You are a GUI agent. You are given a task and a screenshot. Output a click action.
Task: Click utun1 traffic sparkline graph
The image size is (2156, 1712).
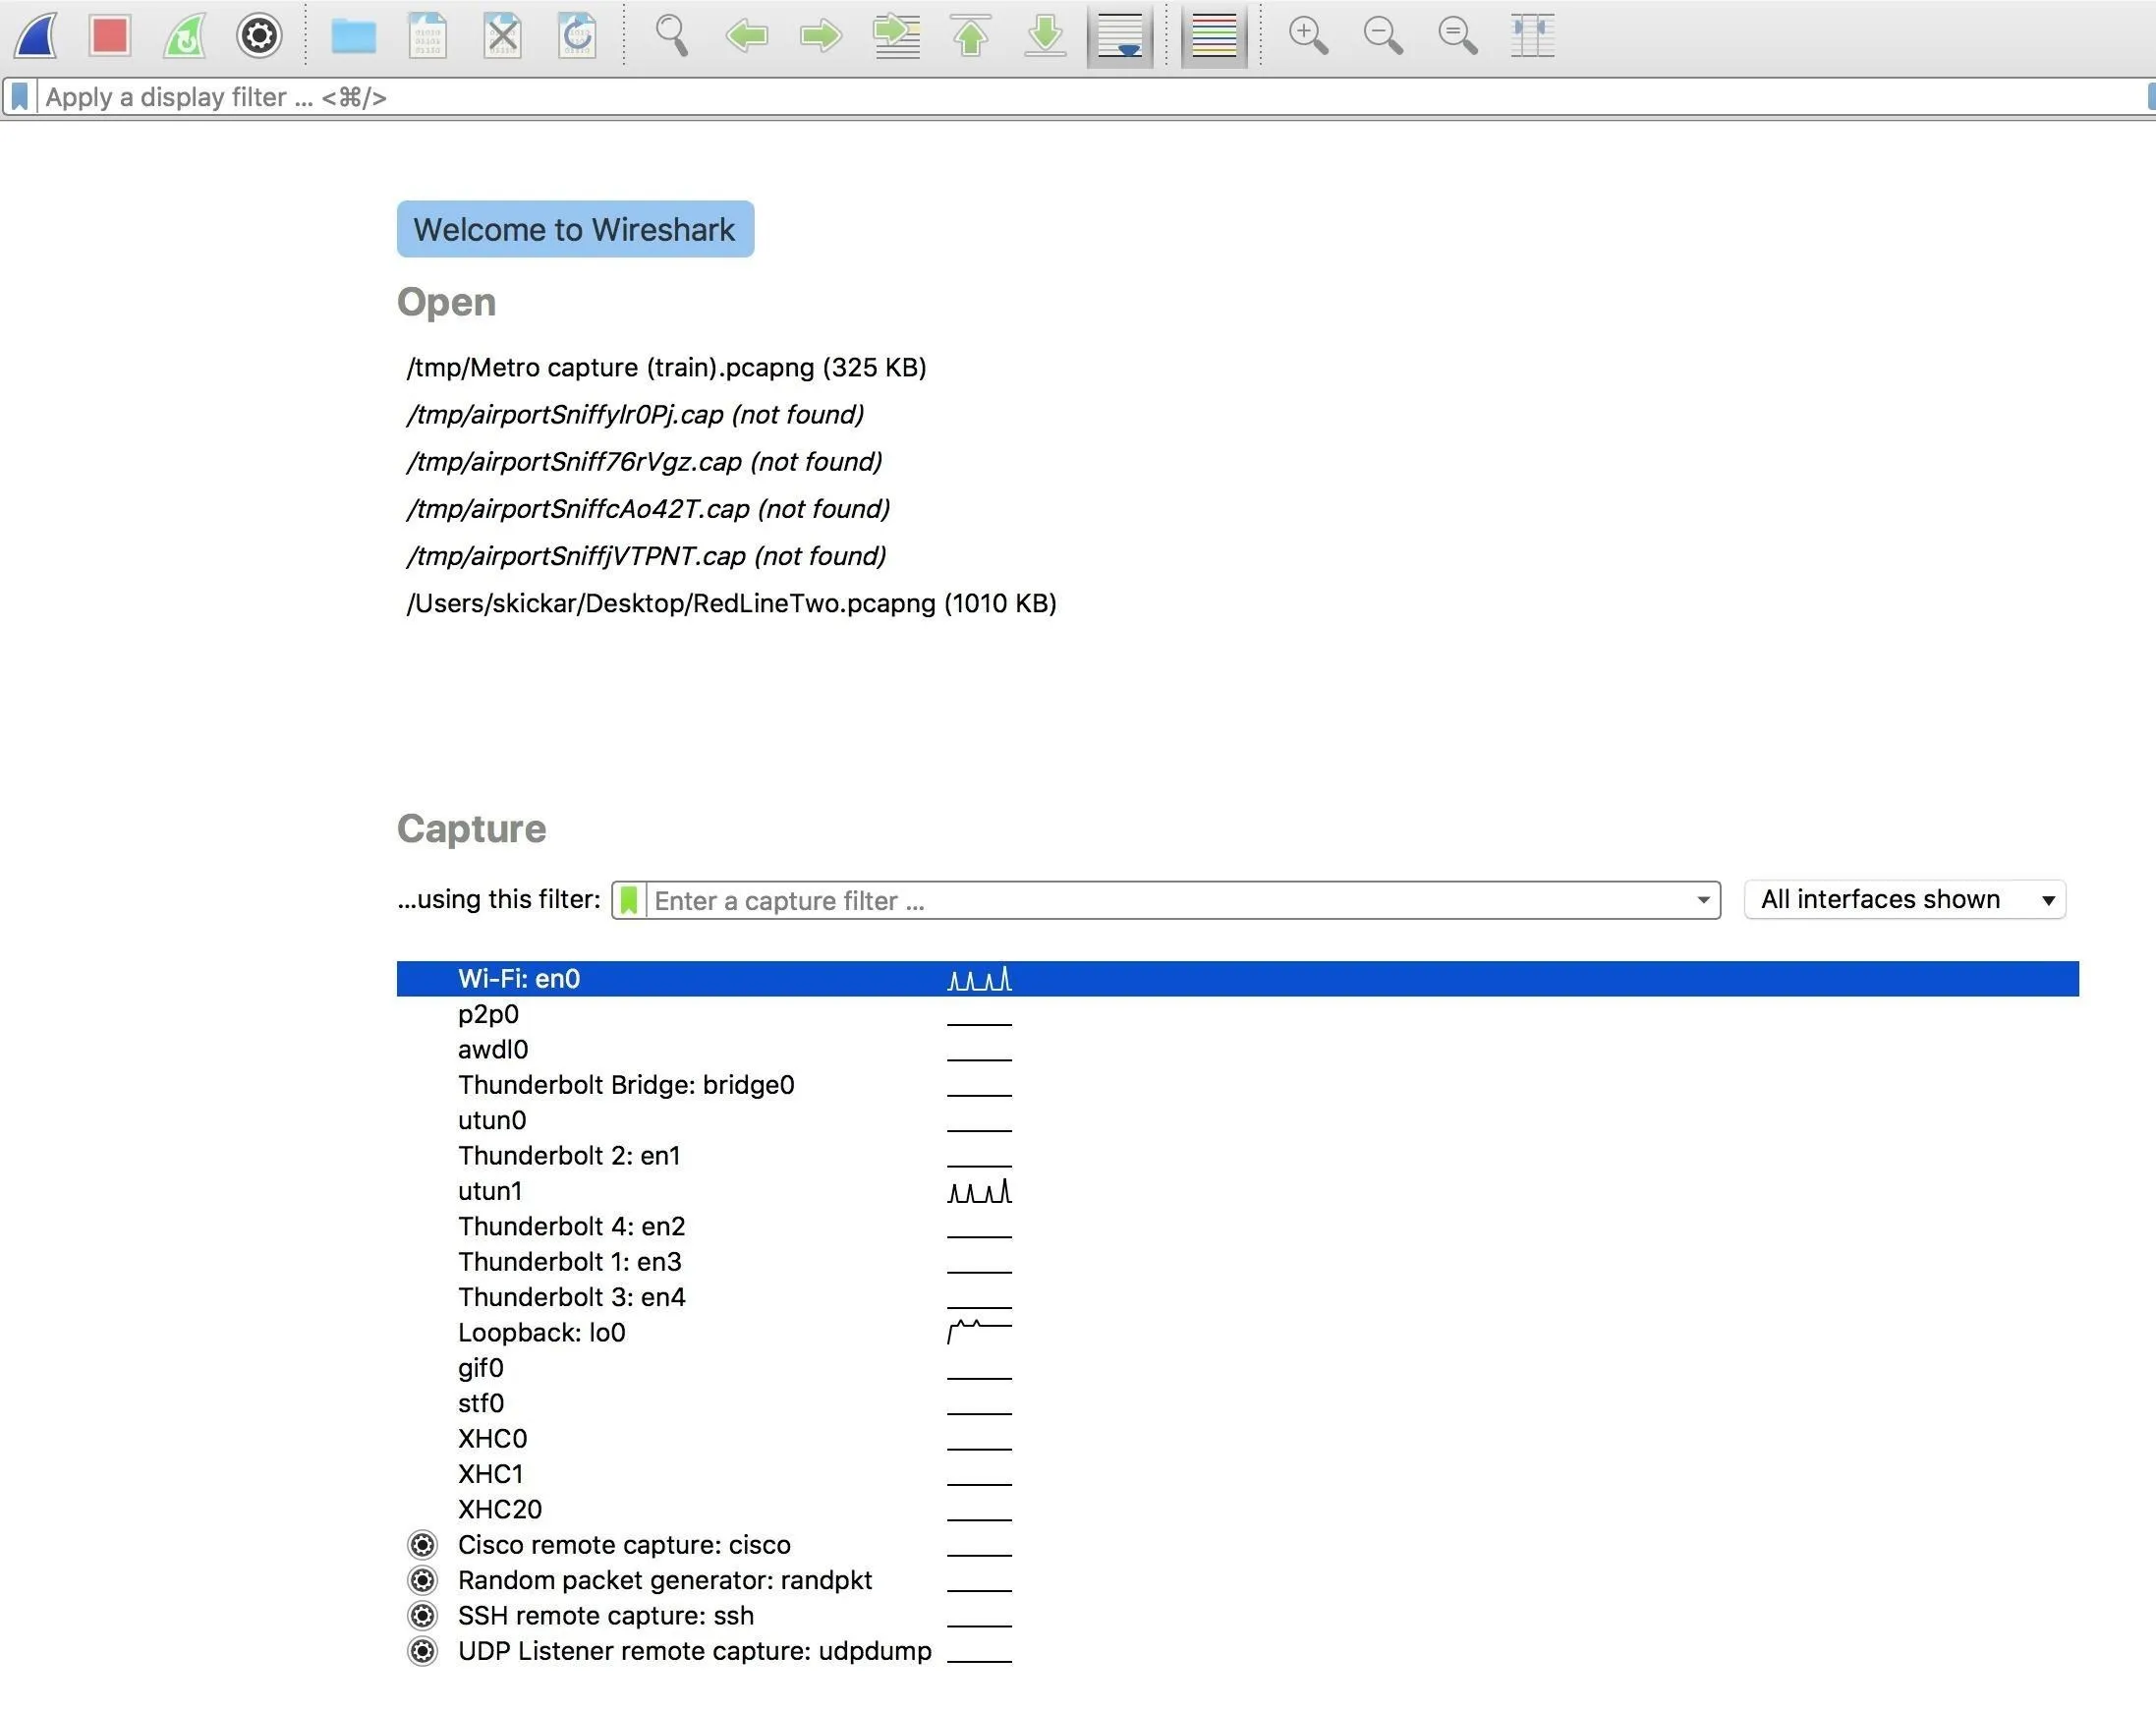pos(980,1191)
